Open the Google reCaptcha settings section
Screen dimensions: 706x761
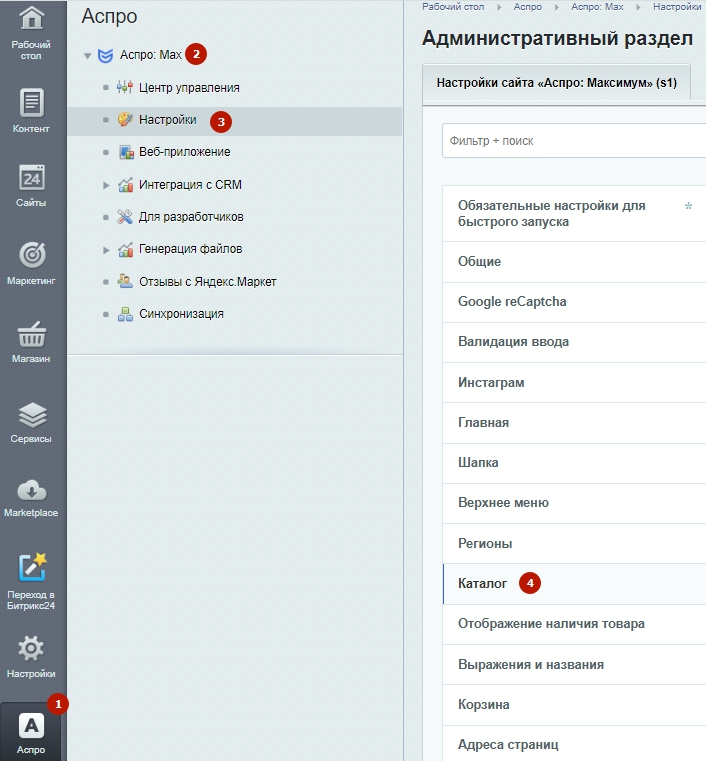574,302
